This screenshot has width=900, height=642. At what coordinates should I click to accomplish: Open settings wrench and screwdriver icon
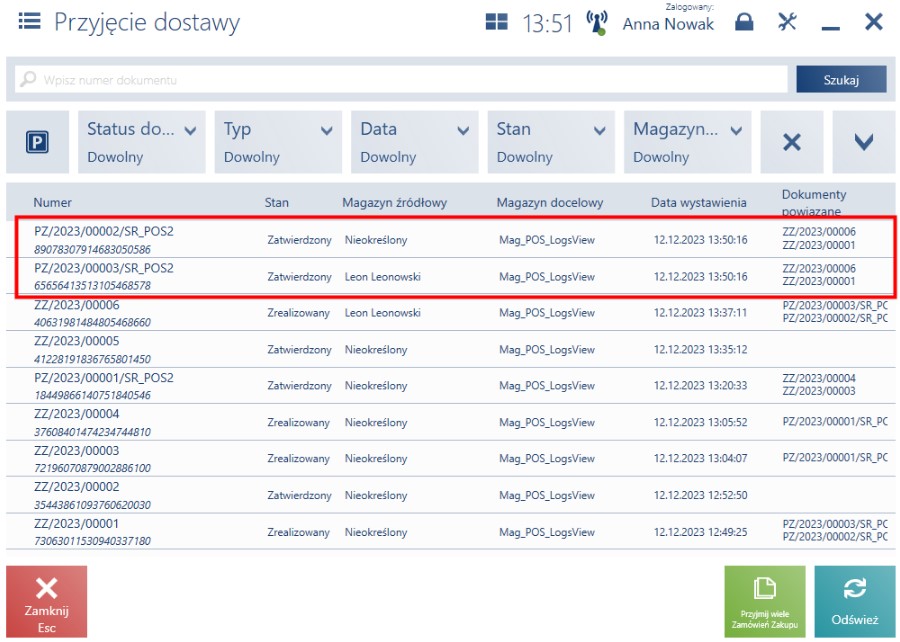tap(787, 22)
